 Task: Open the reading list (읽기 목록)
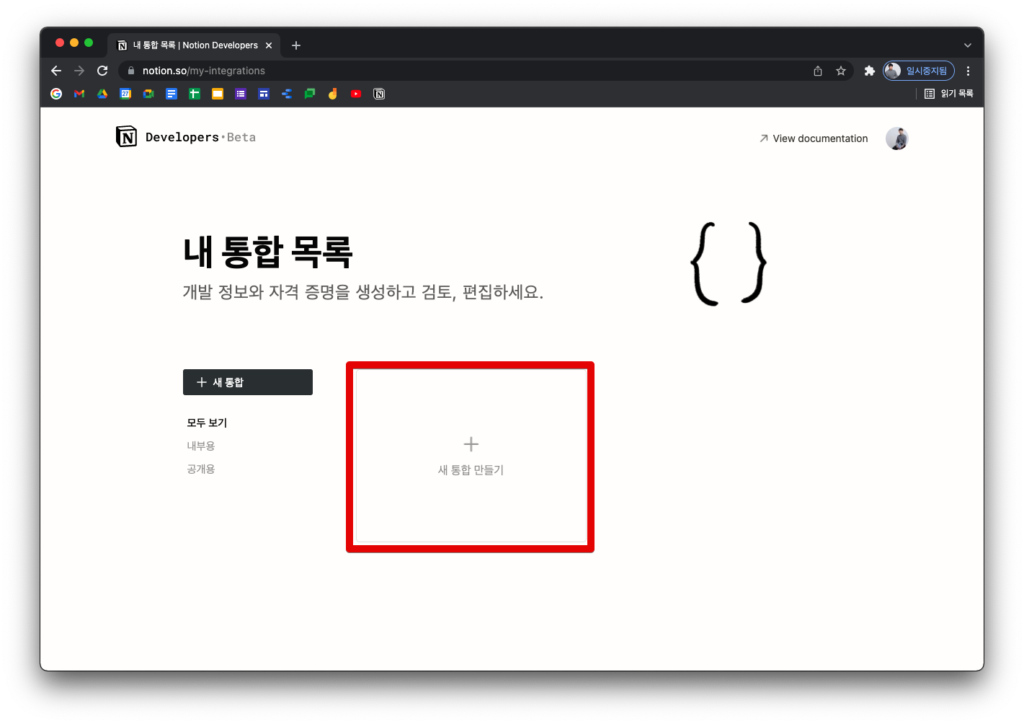click(948, 93)
